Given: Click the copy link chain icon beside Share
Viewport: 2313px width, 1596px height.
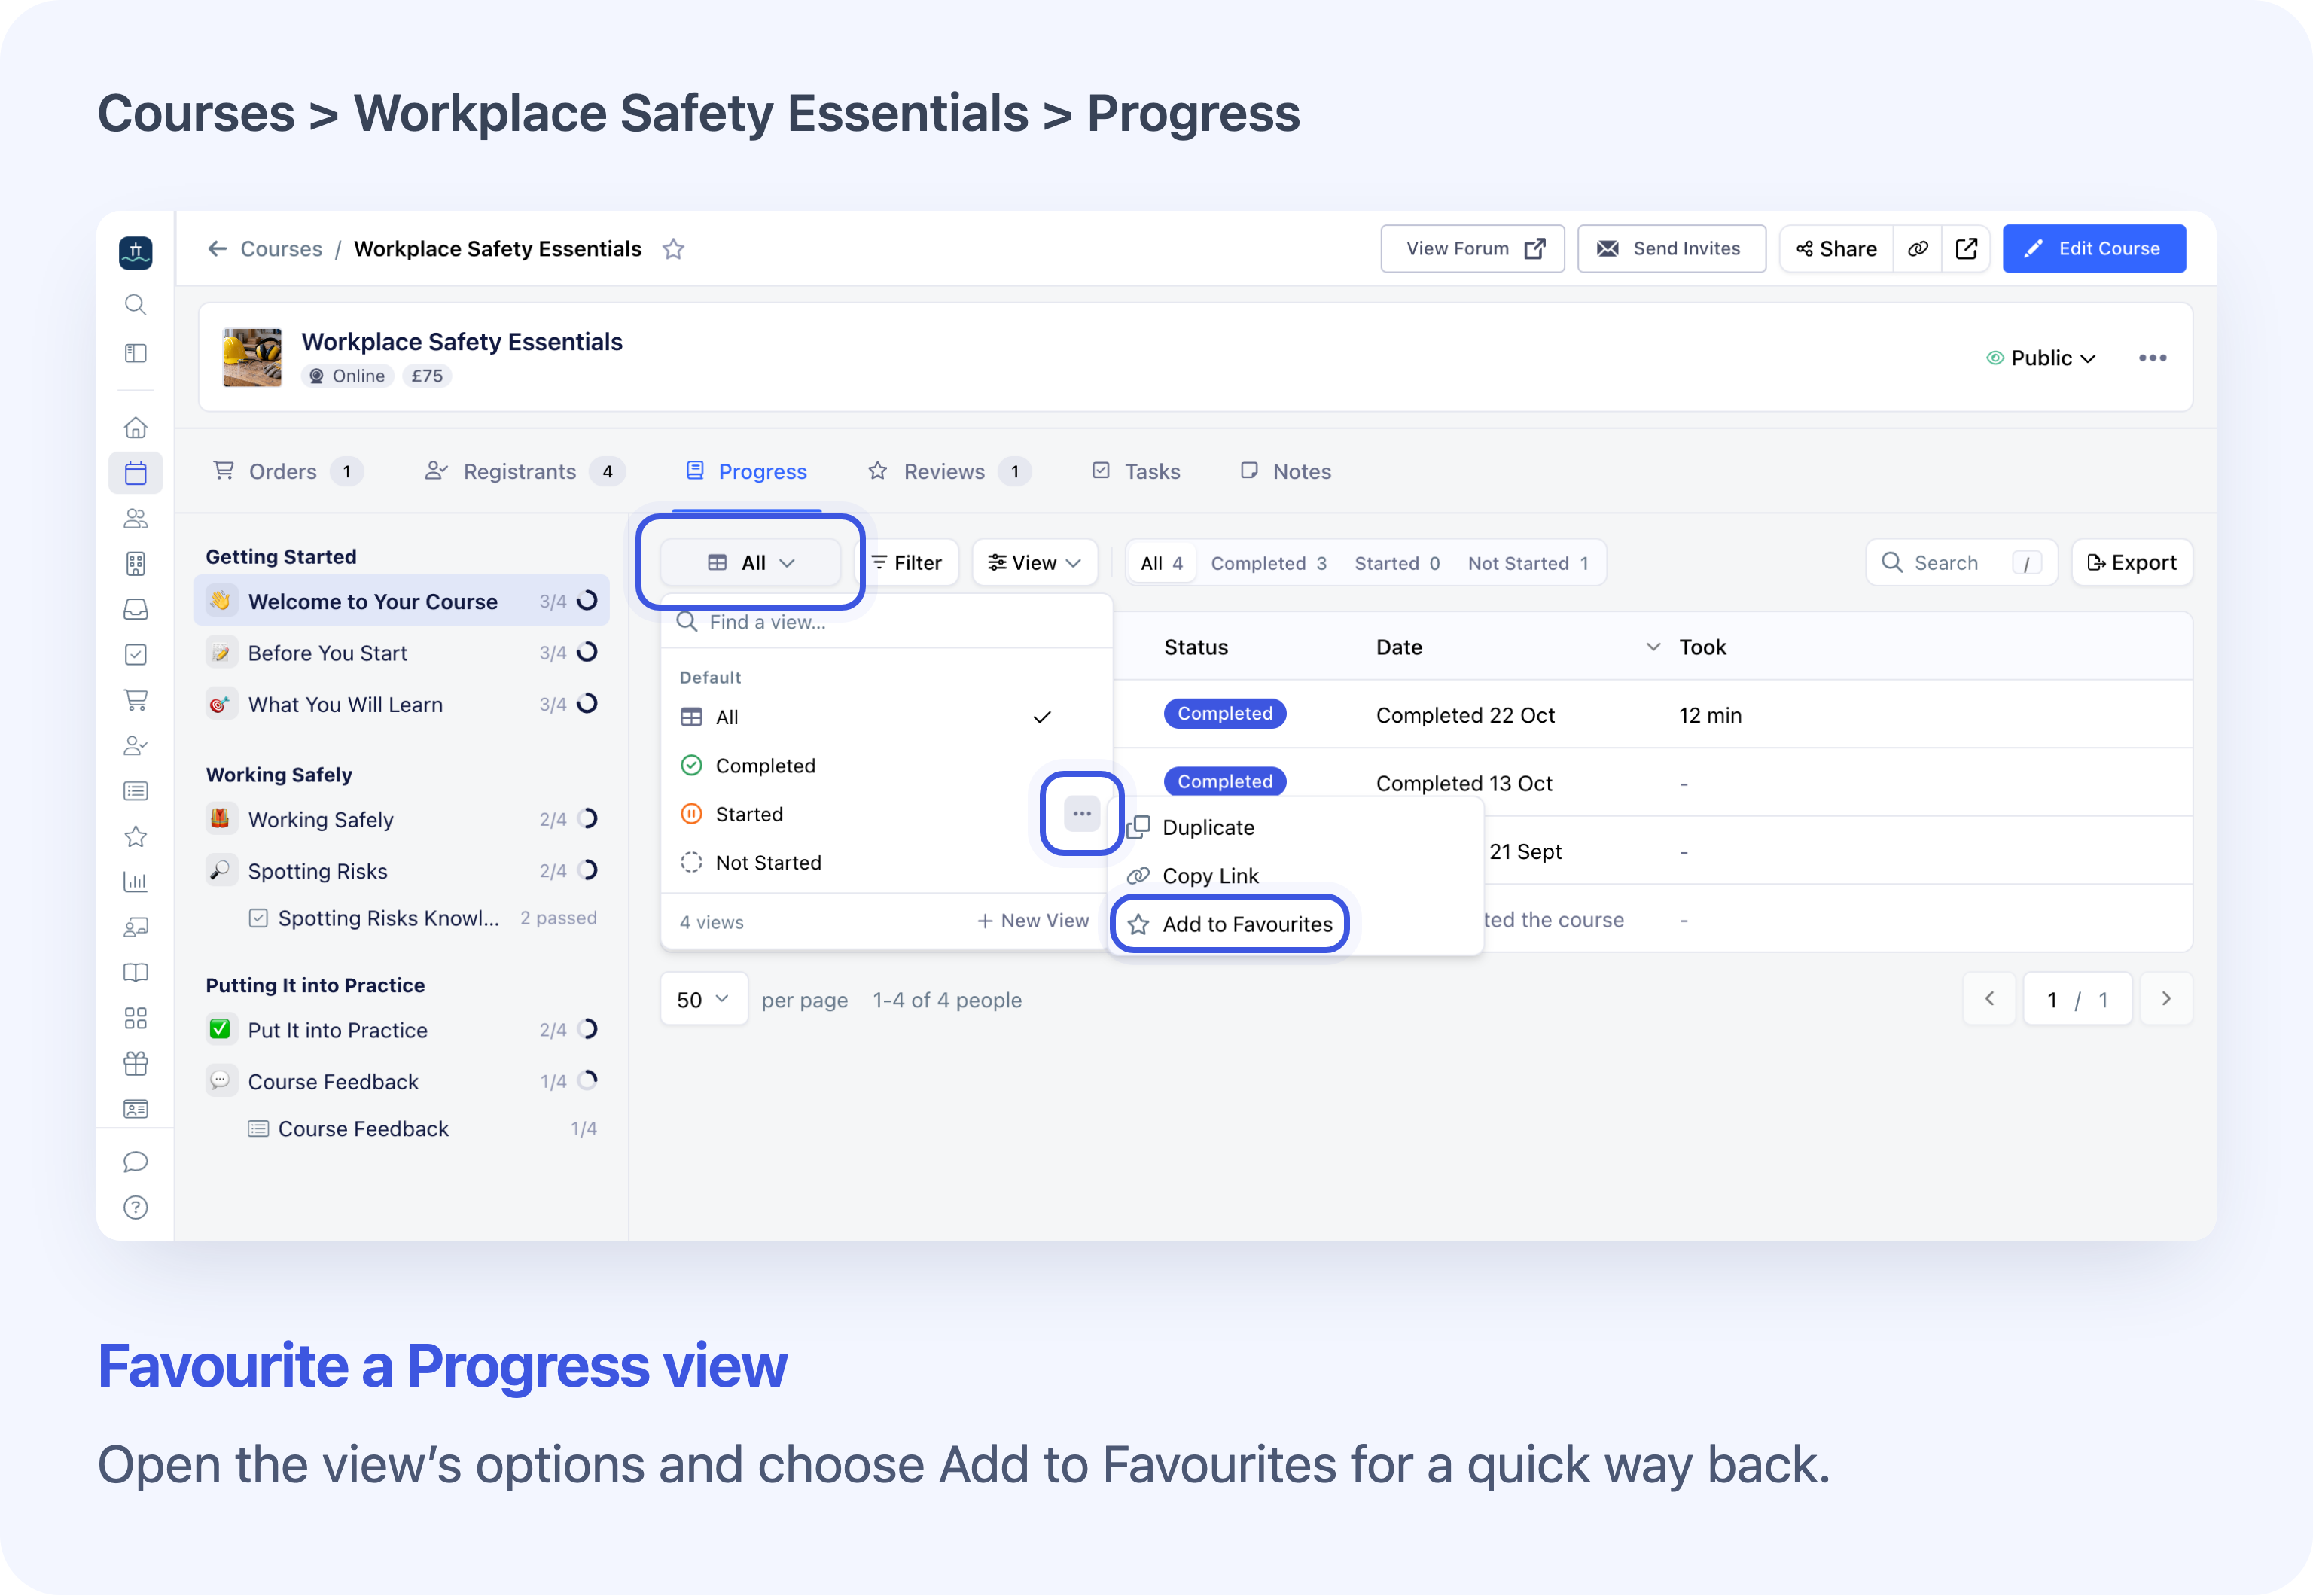Looking at the screenshot, I should click(x=1917, y=249).
